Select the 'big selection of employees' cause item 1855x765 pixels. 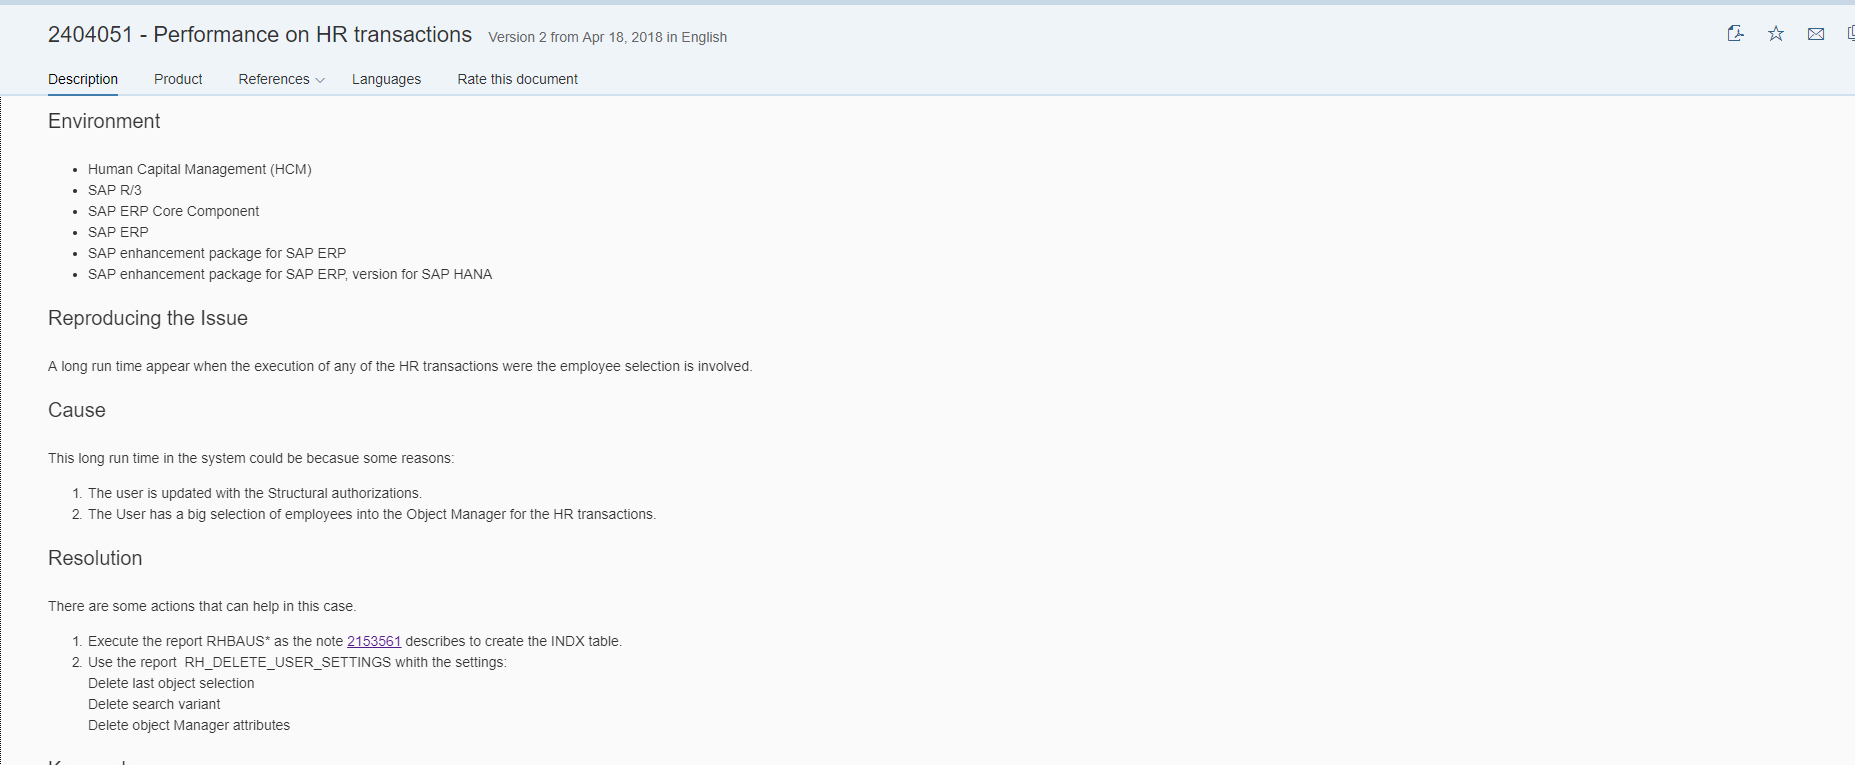coord(372,514)
